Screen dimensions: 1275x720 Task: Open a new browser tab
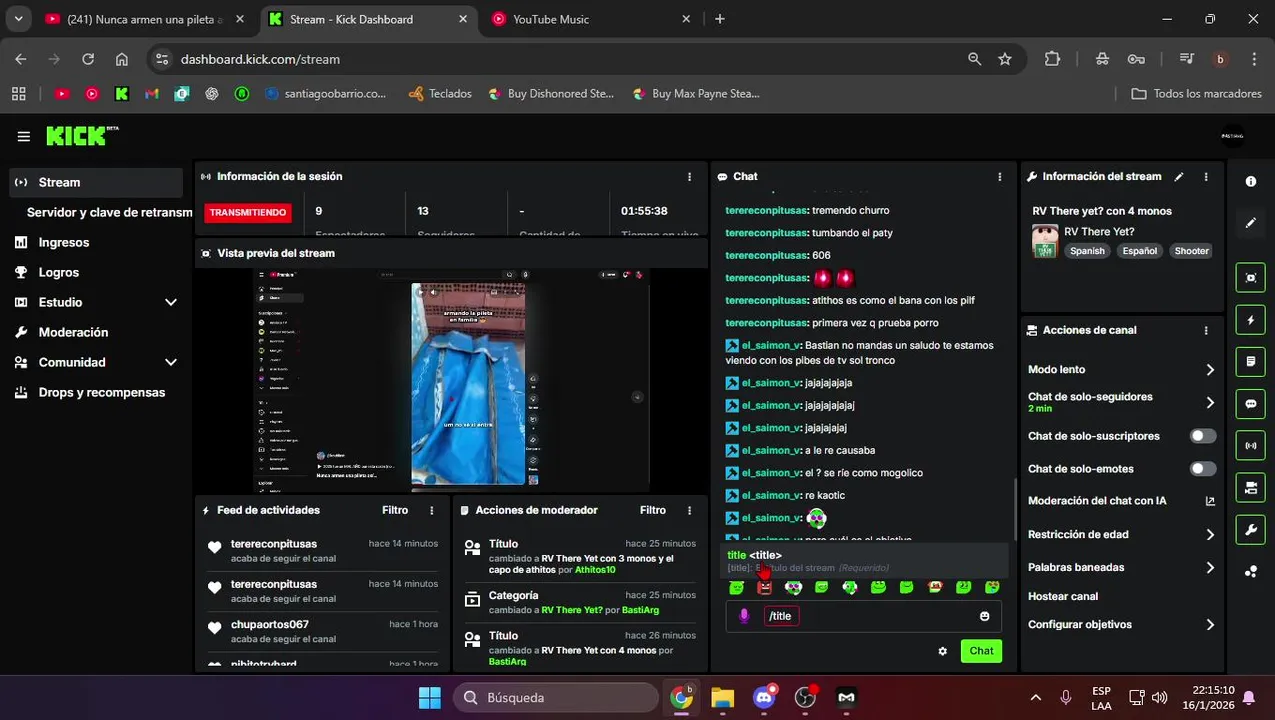pos(719,19)
